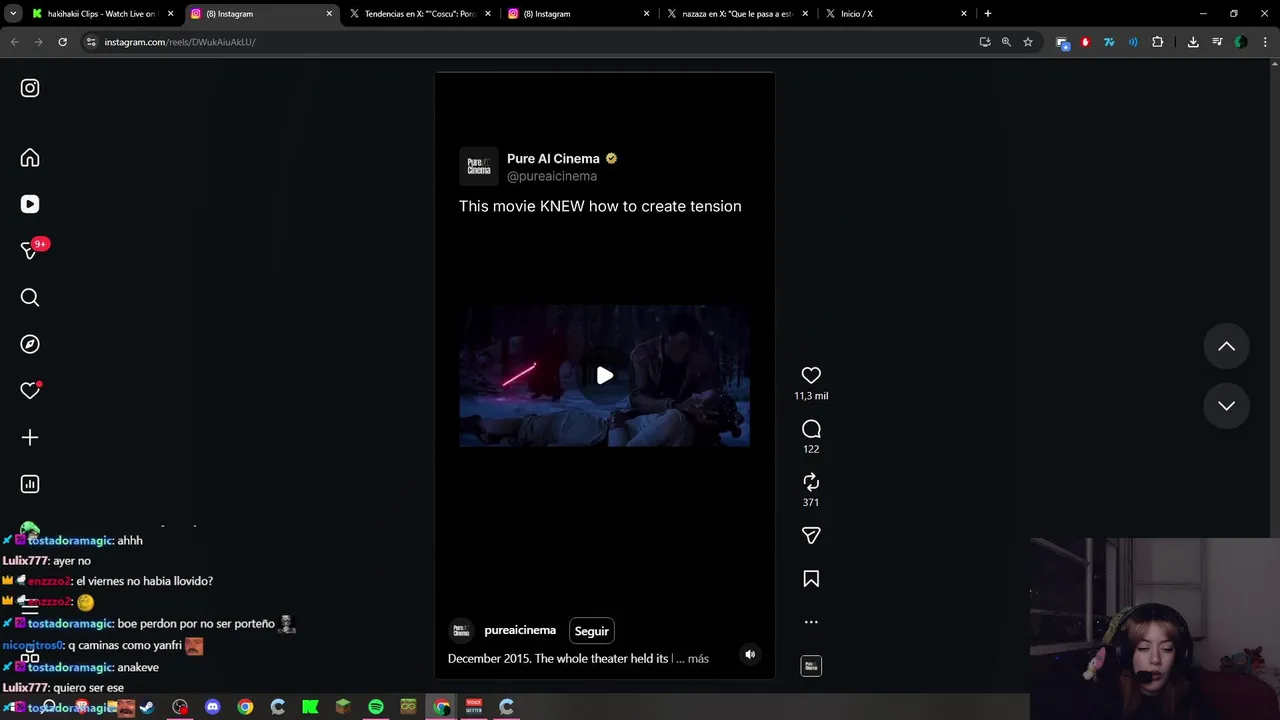Open the media control music note icon
Viewport: 1280px width, 720px height.
(x=1217, y=42)
